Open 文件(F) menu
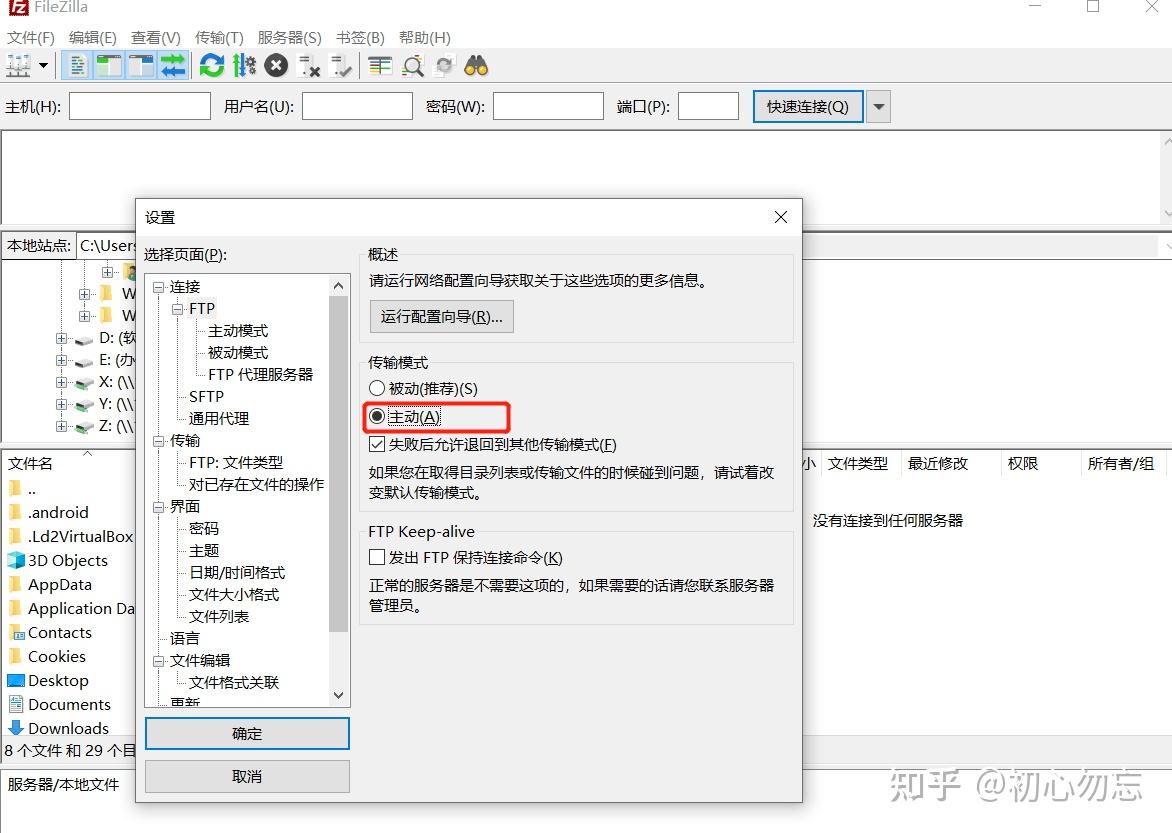 coord(31,37)
